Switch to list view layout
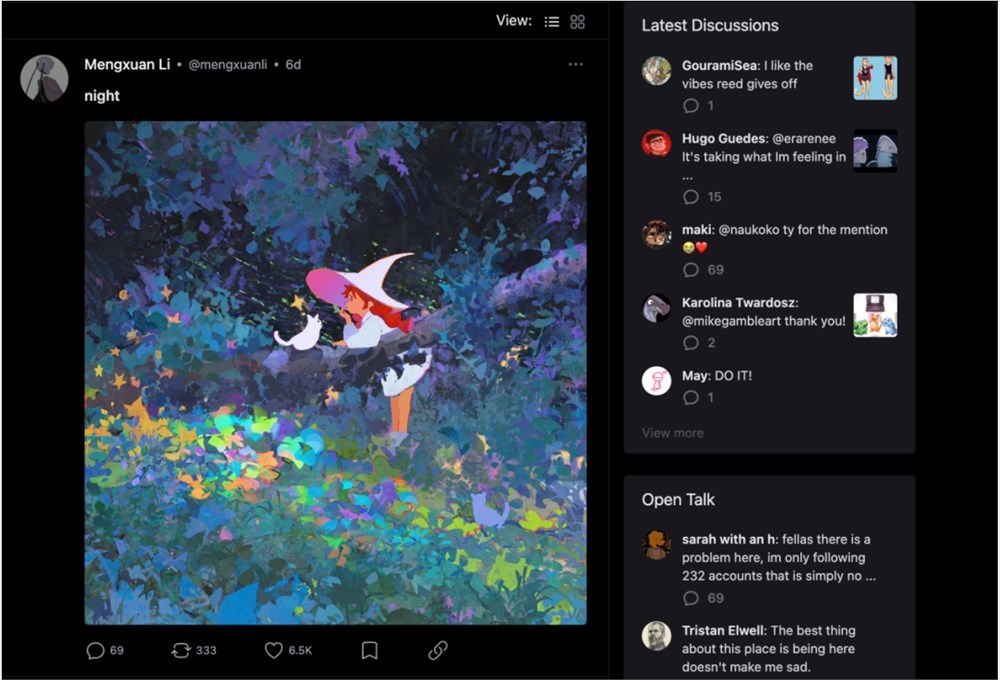 click(x=552, y=22)
